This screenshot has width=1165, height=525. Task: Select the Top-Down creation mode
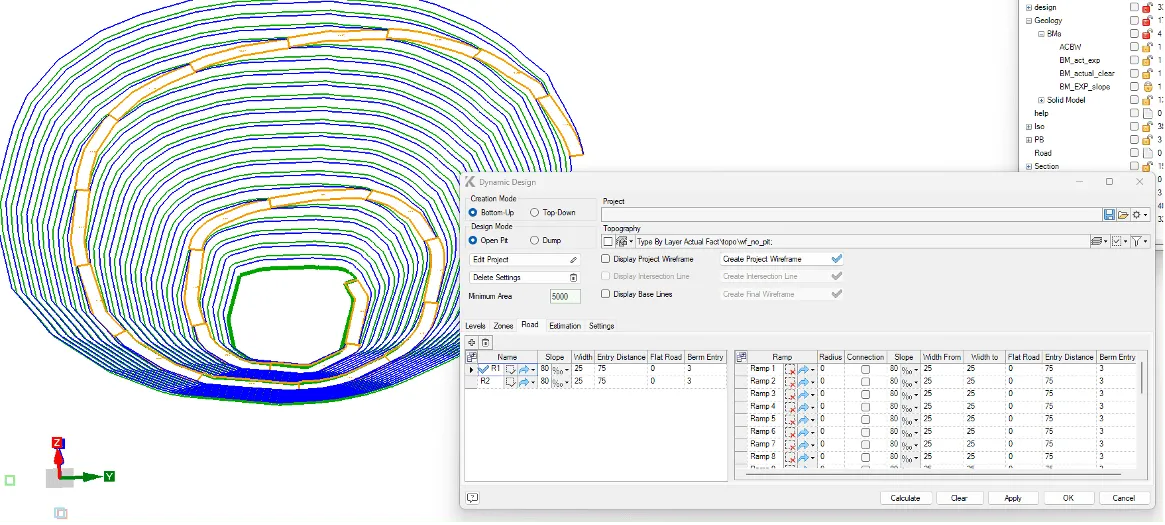[x=534, y=212]
